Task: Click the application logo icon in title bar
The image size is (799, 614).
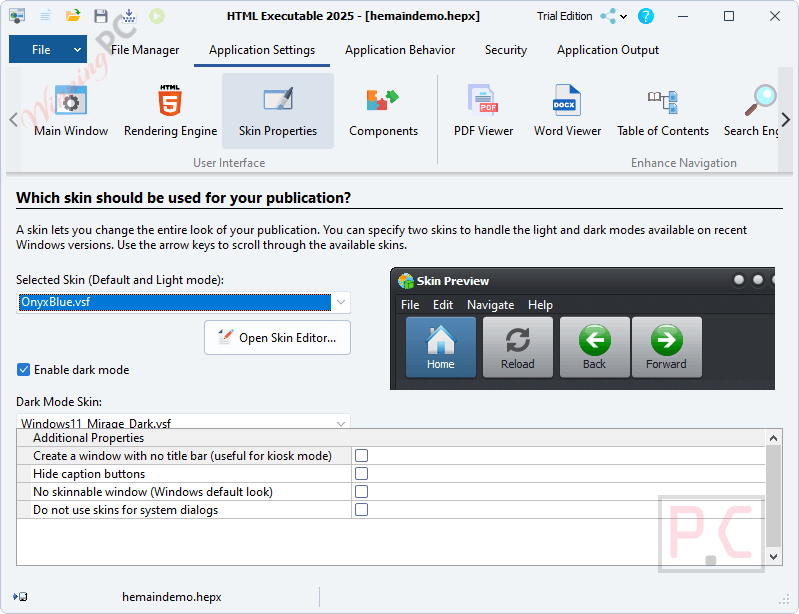Action: (17, 16)
